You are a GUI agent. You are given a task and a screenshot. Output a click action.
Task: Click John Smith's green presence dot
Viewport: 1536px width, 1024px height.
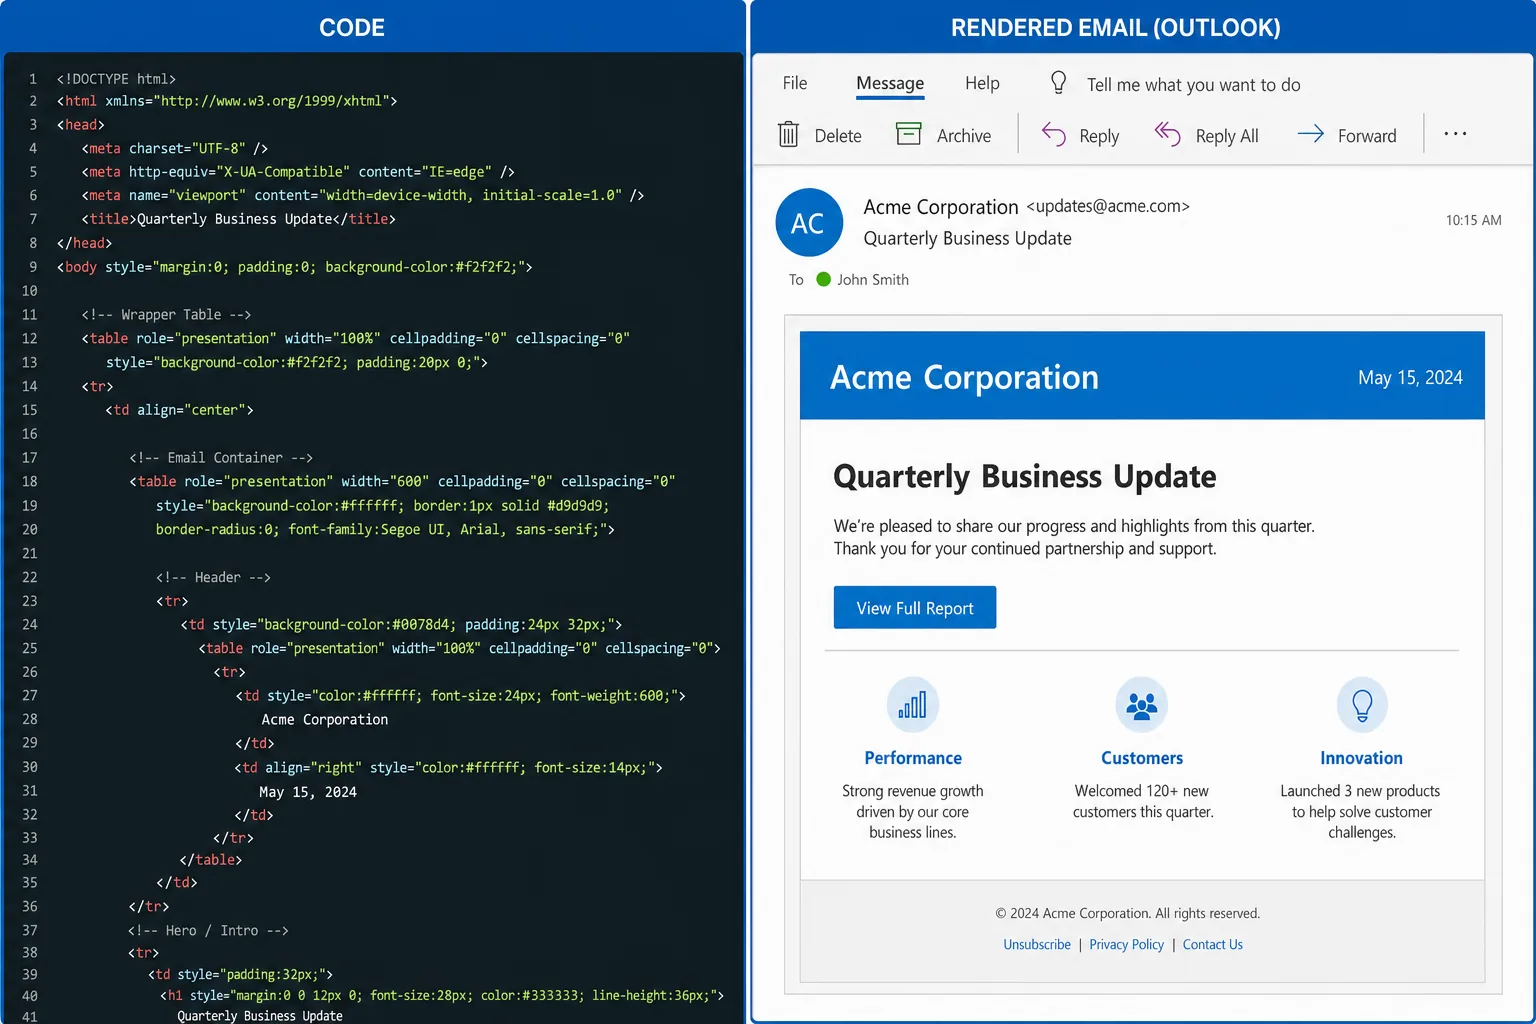824,279
